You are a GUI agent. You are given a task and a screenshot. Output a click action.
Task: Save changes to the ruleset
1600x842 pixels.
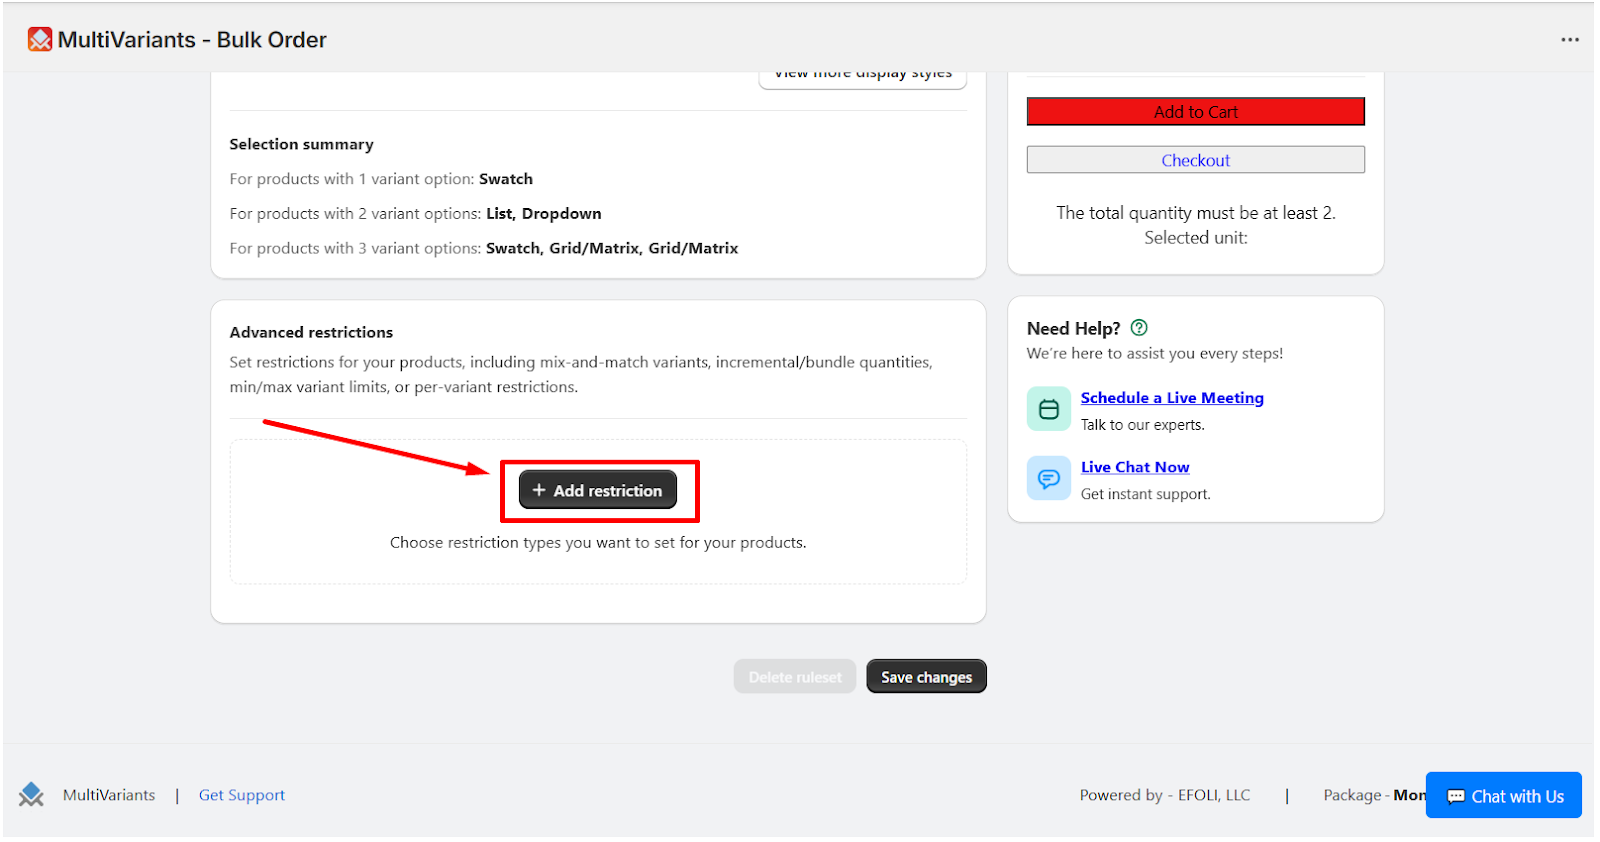click(x=926, y=677)
